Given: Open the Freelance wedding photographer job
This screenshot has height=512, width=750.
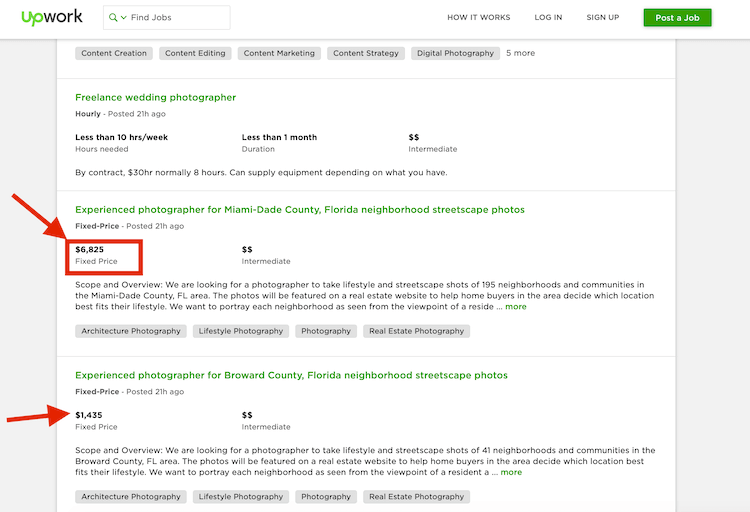Looking at the screenshot, I should pos(155,97).
